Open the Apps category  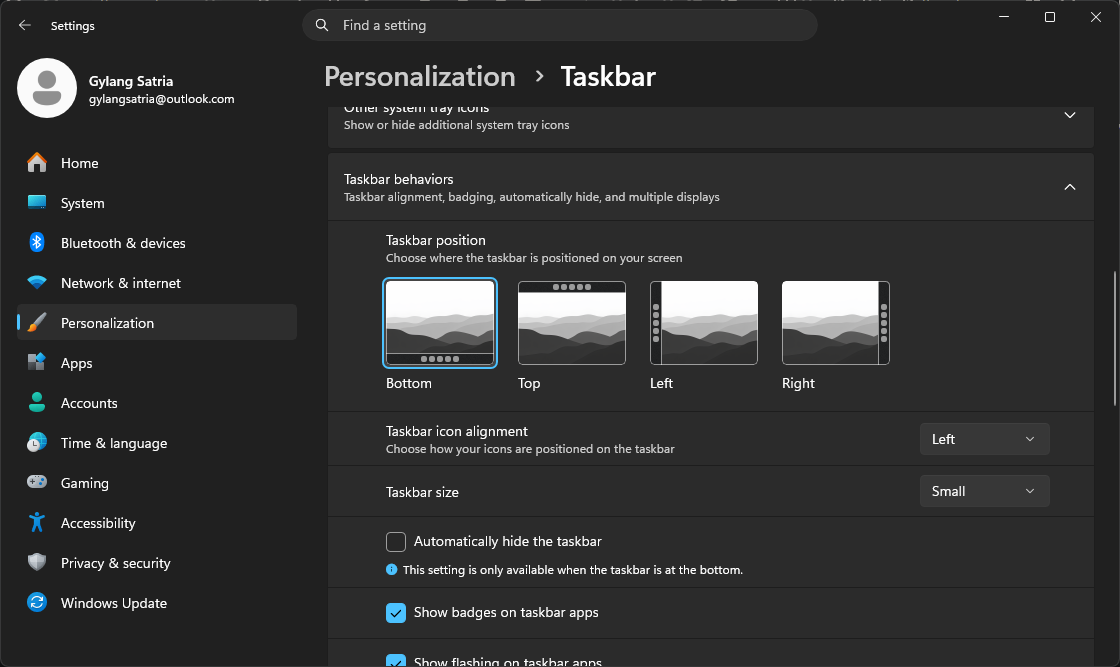(x=157, y=363)
